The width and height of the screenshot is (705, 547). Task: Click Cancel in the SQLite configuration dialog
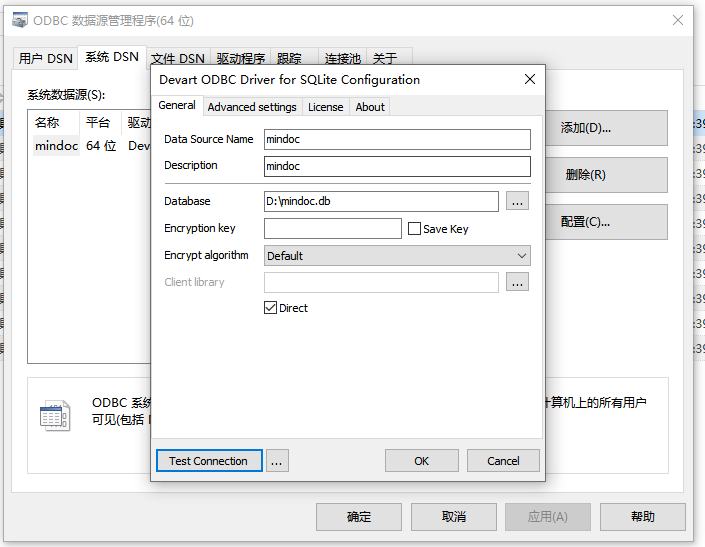[x=503, y=461]
